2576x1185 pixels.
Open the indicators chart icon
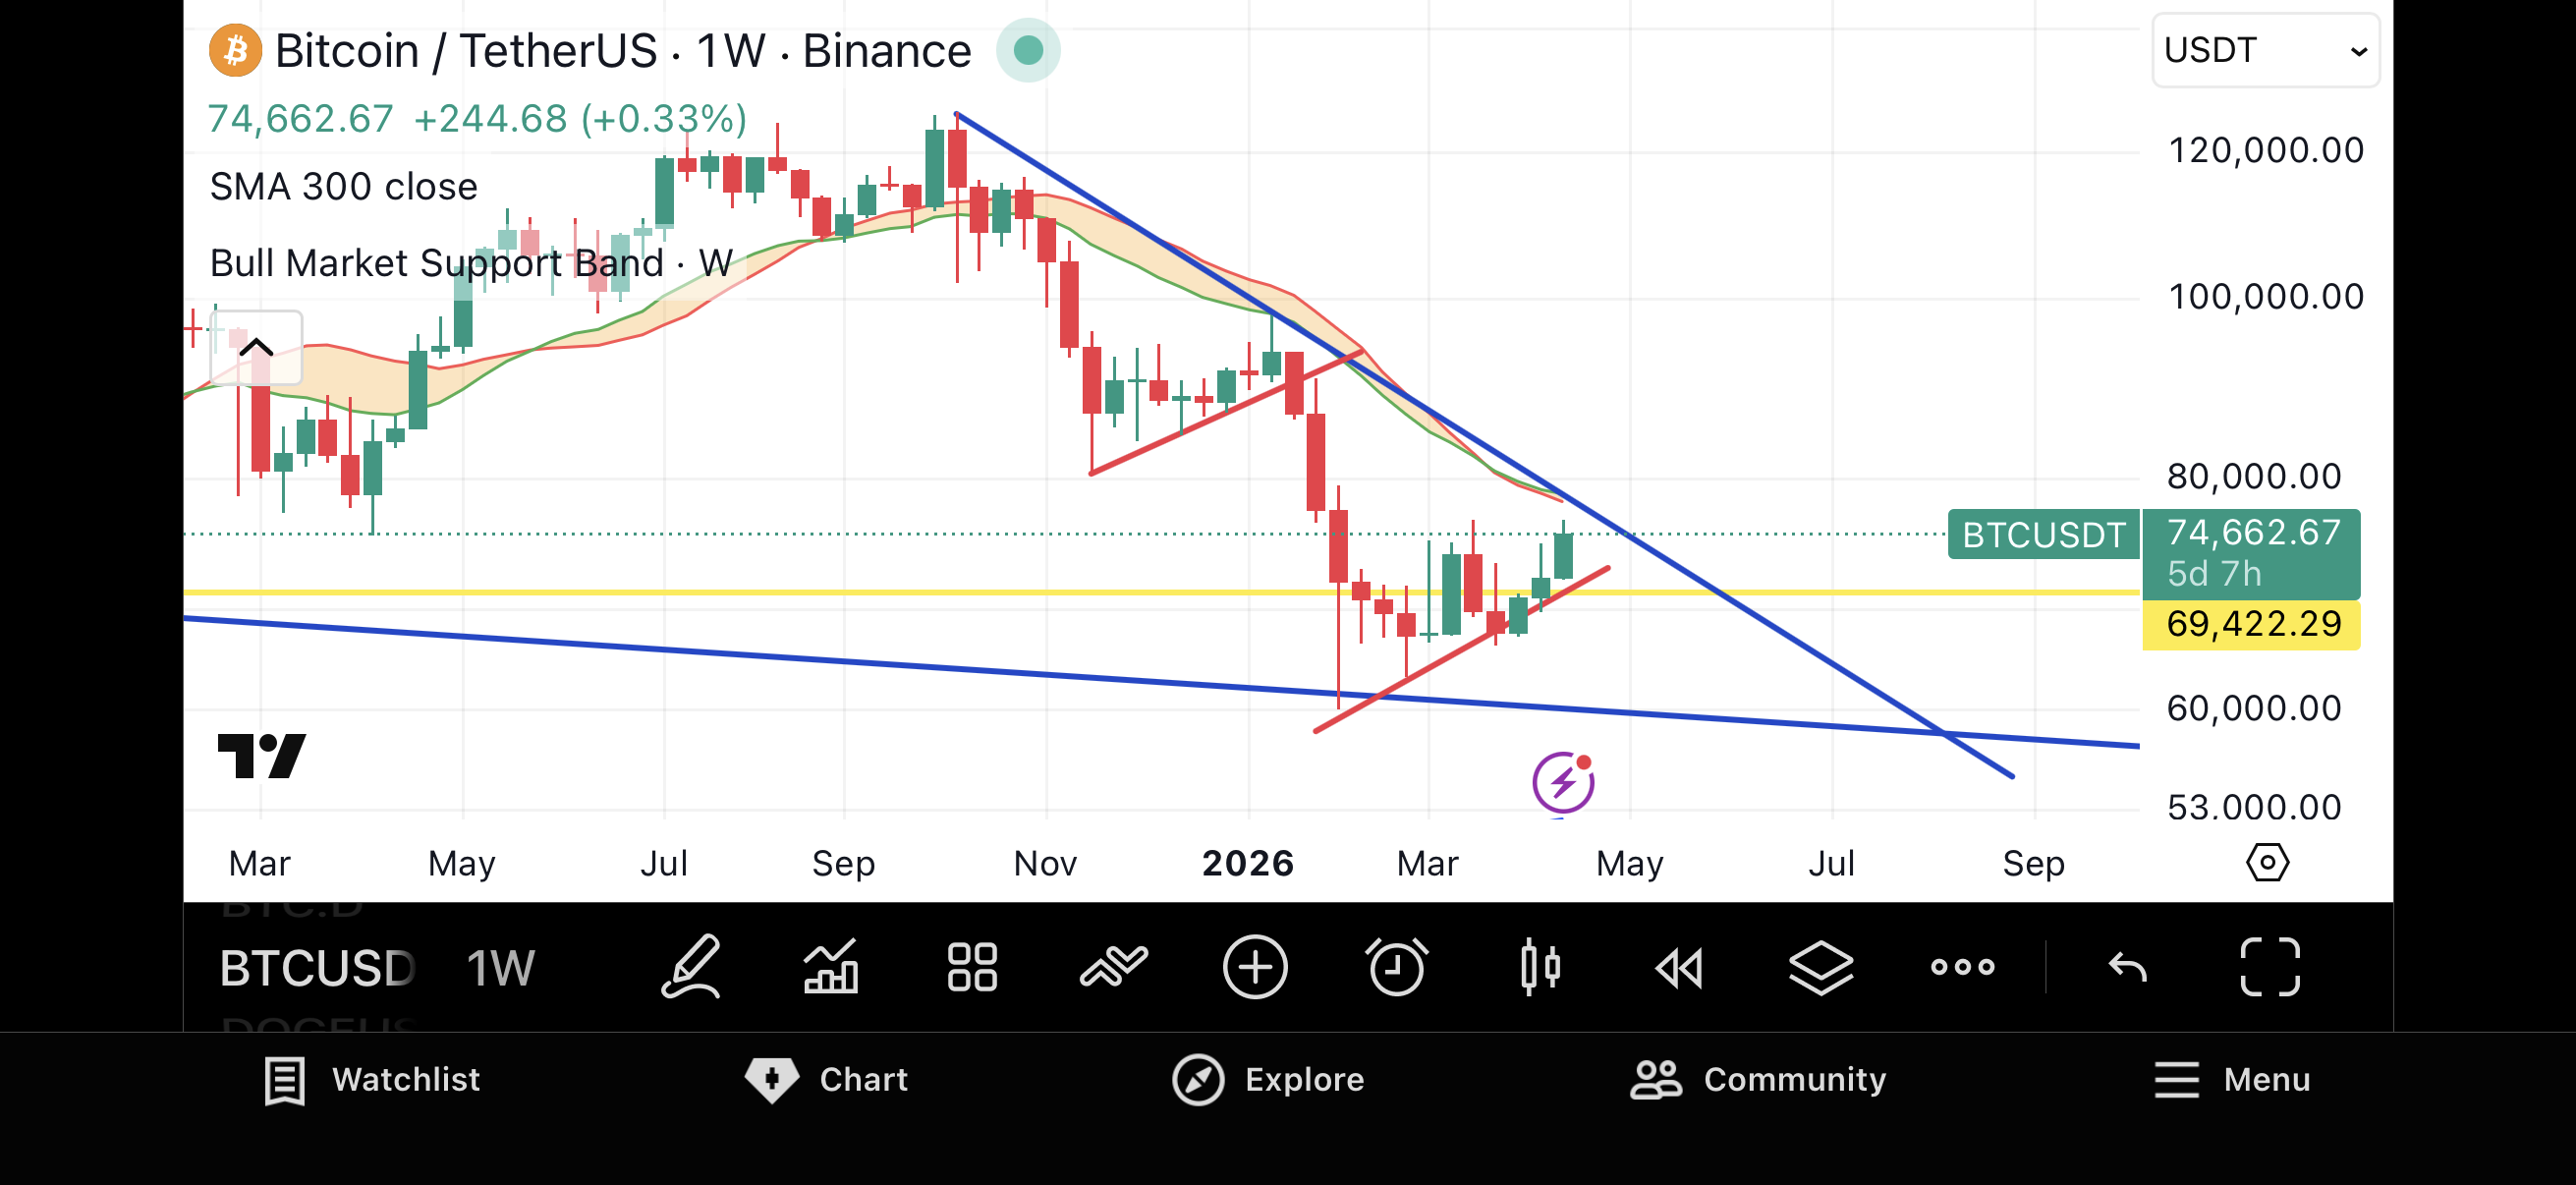pyautogui.click(x=831, y=967)
